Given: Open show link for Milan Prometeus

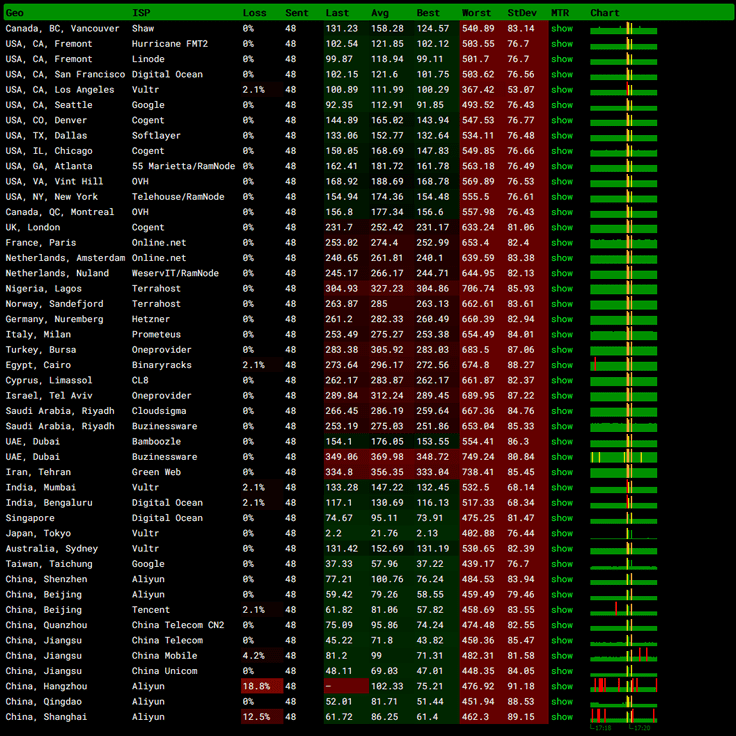Looking at the screenshot, I should (x=562, y=335).
